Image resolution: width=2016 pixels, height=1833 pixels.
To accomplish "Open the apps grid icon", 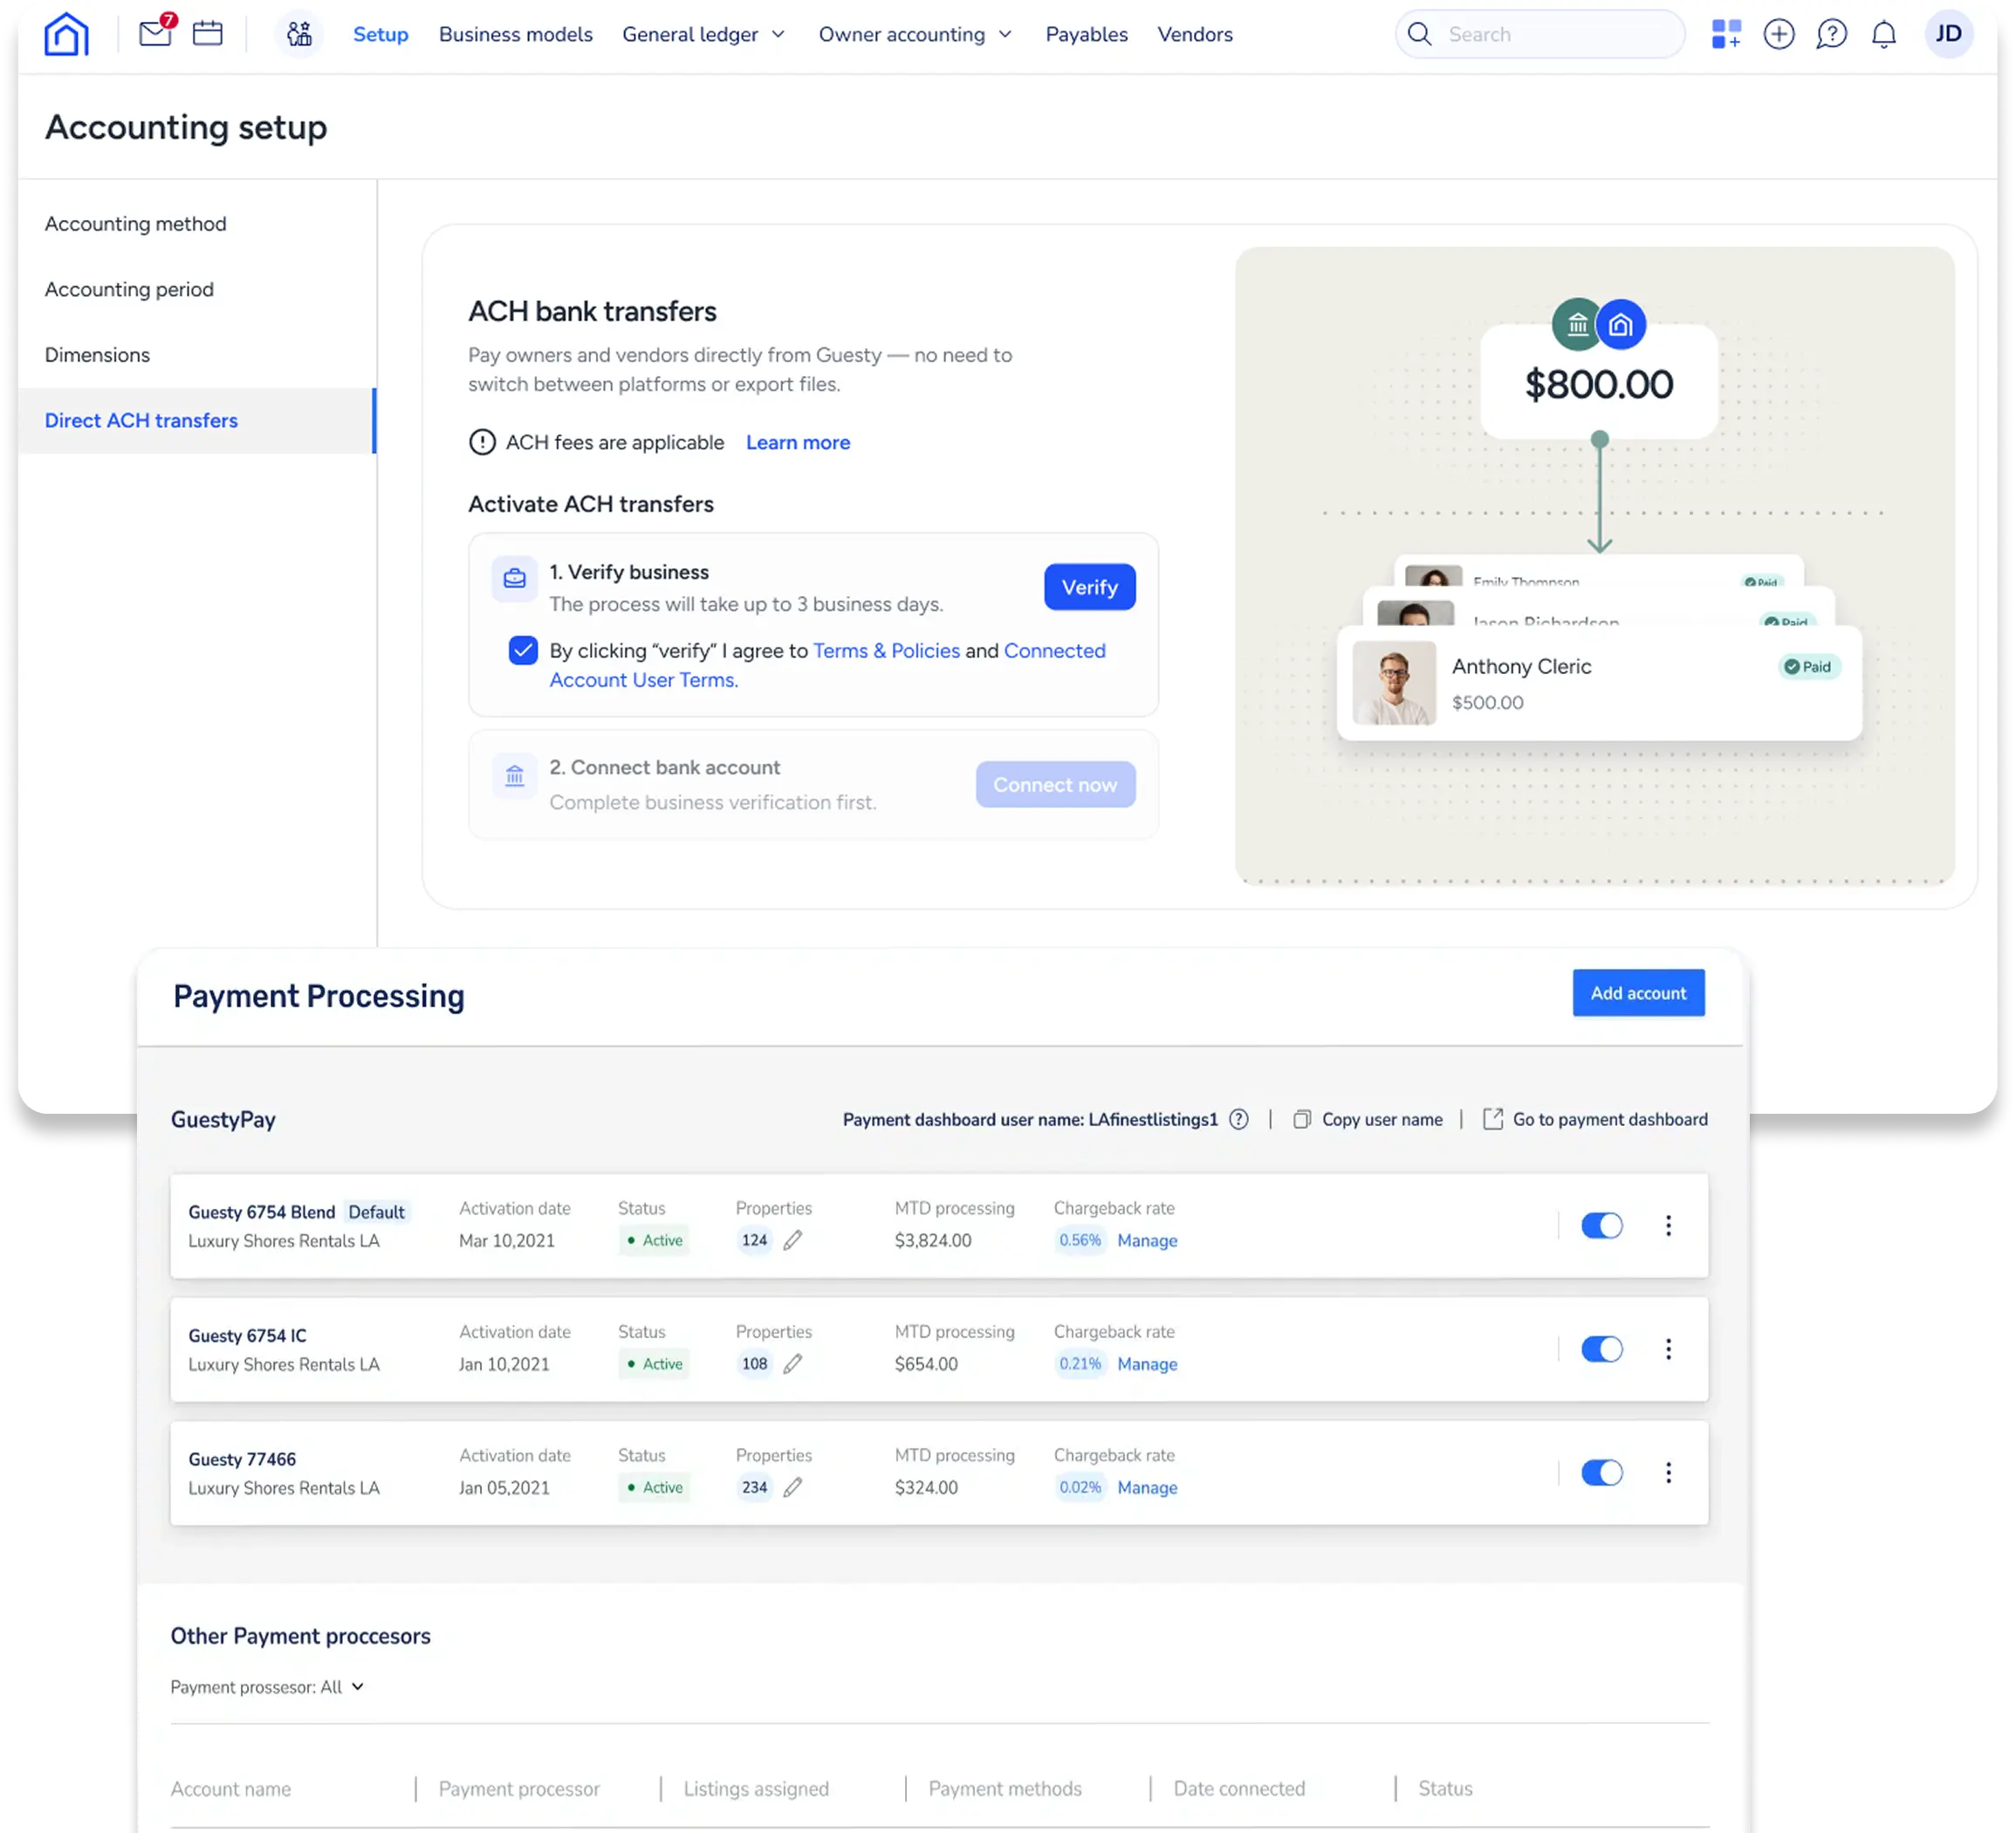I will click(x=1726, y=34).
